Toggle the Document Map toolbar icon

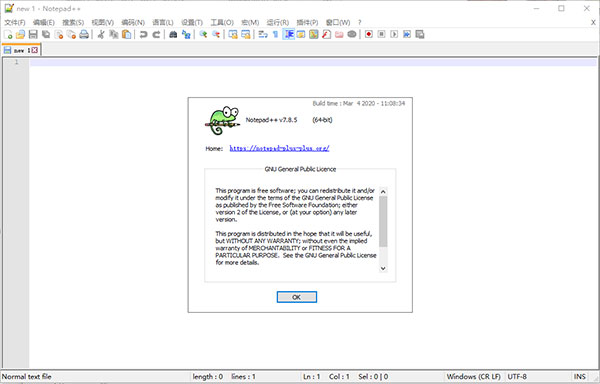click(314, 35)
